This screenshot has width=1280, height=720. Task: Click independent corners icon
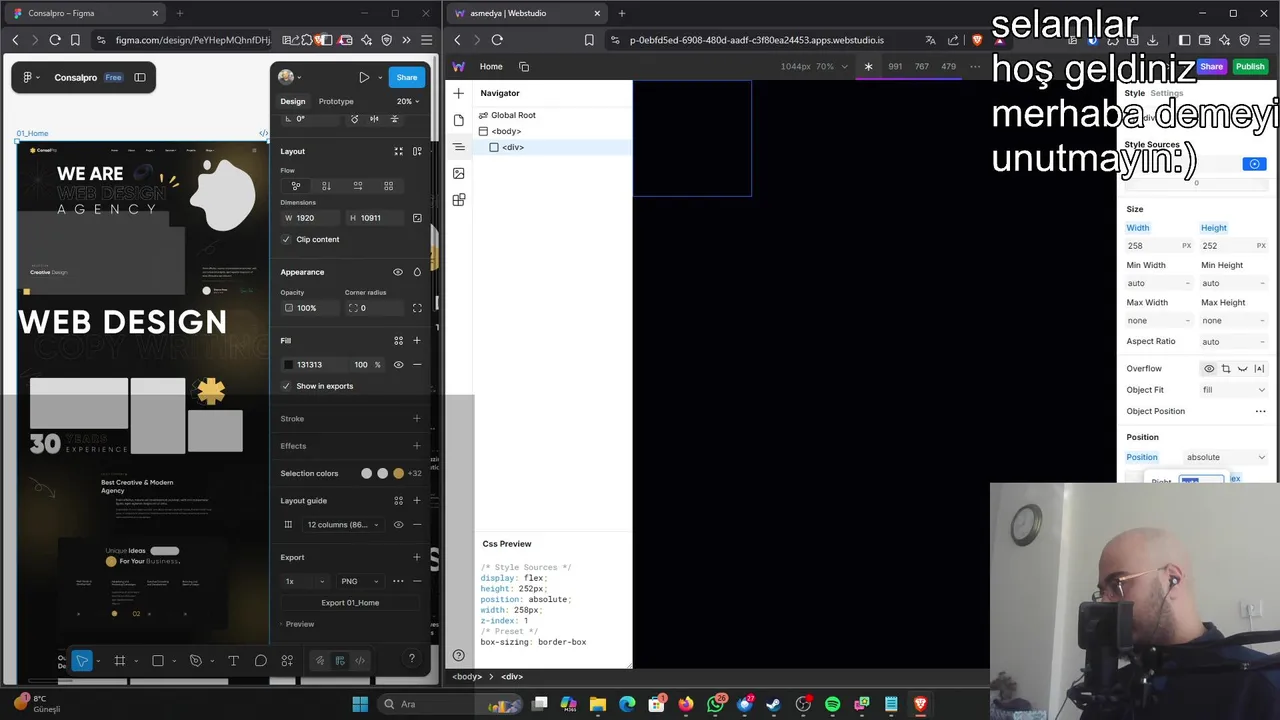(x=417, y=308)
